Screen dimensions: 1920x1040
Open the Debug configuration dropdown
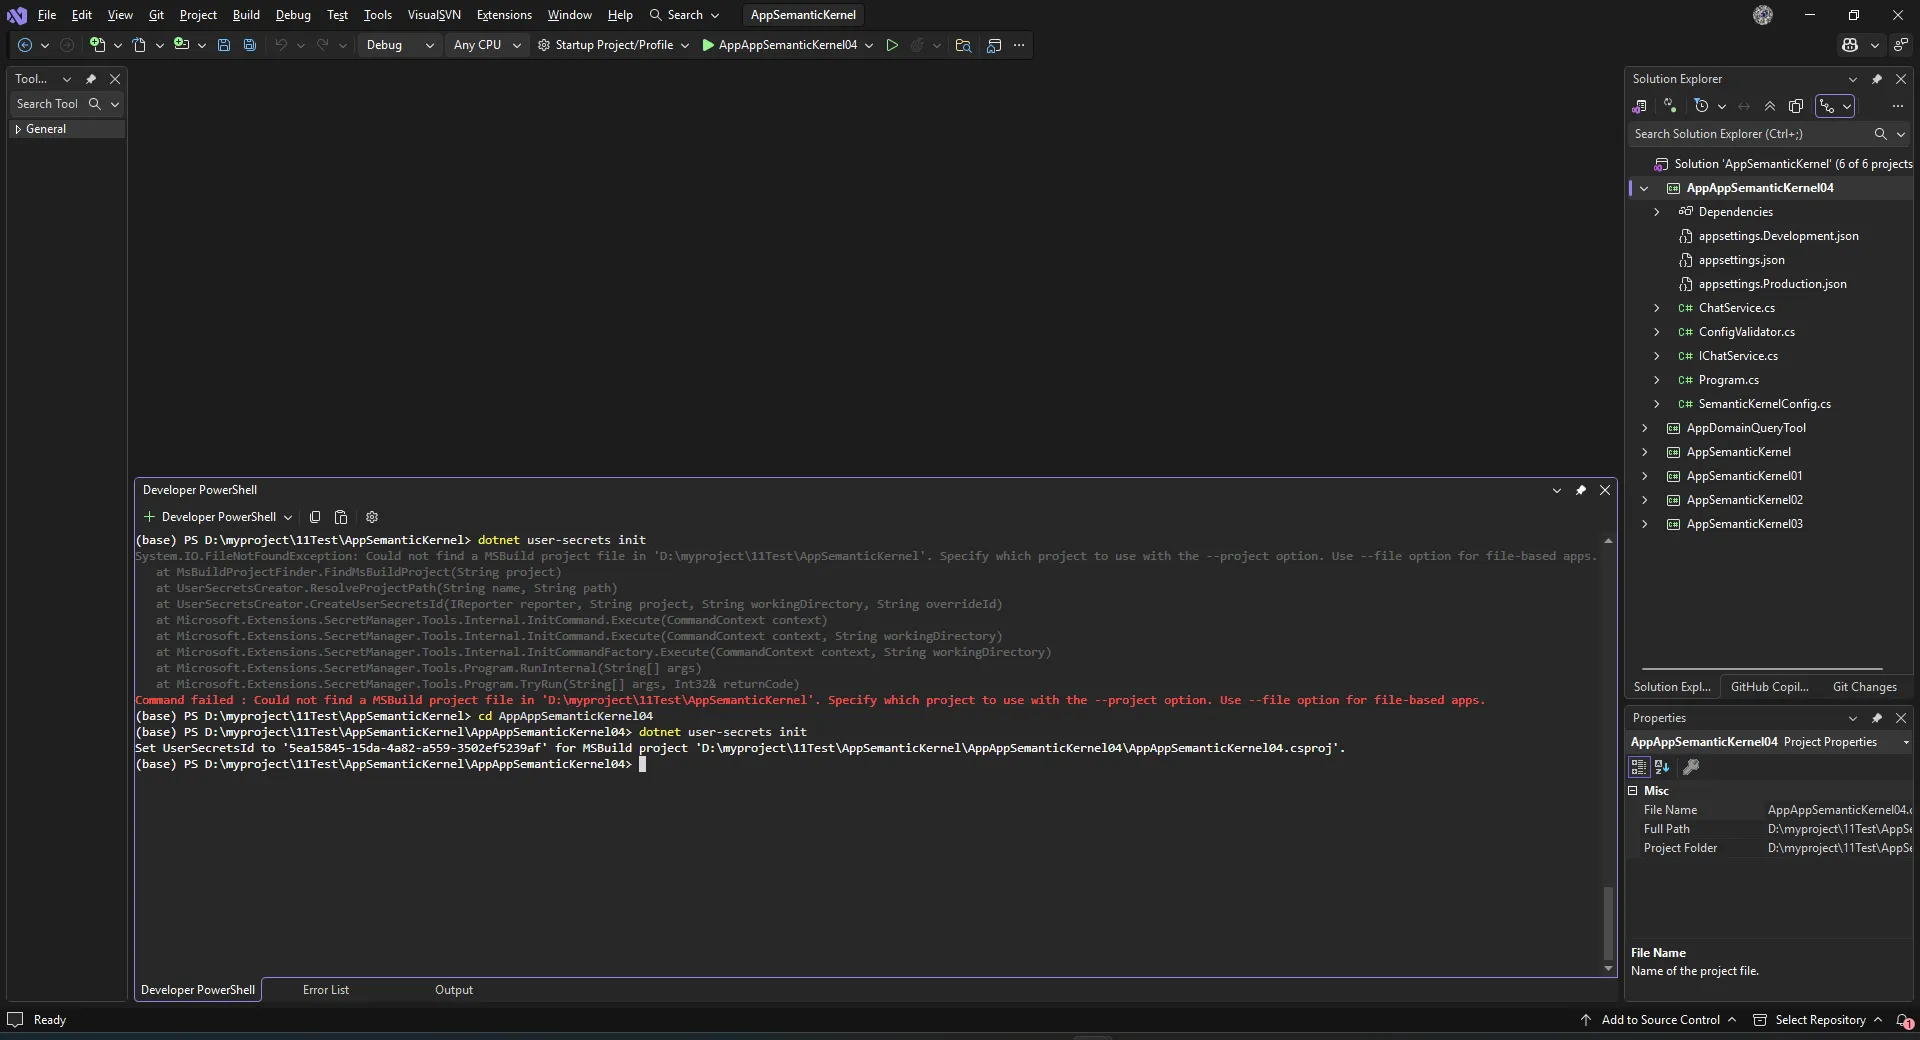click(399, 45)
